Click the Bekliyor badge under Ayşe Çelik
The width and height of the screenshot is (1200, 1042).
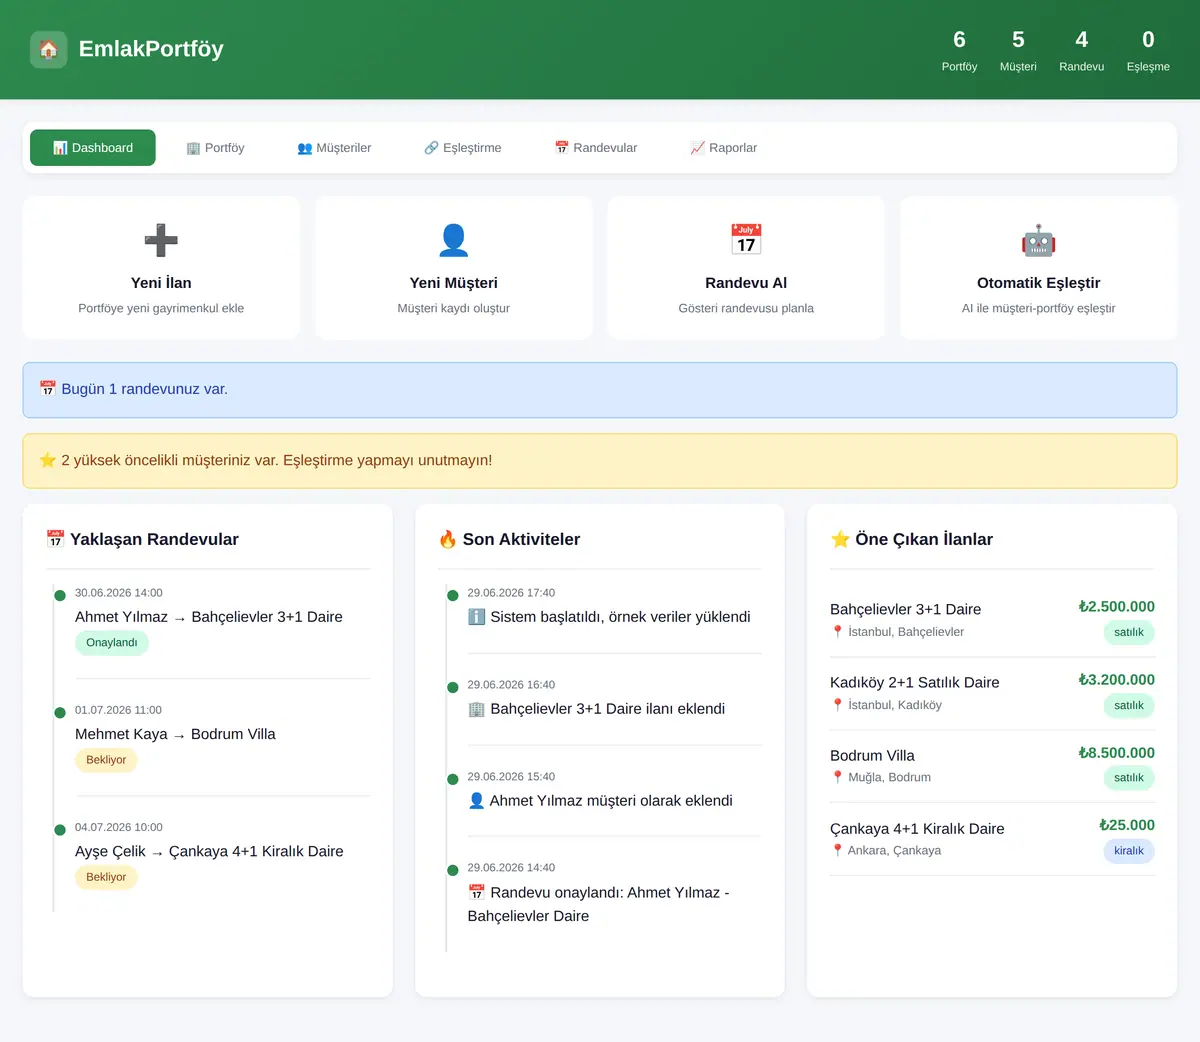pyautogui.click(x=106, y=877)
